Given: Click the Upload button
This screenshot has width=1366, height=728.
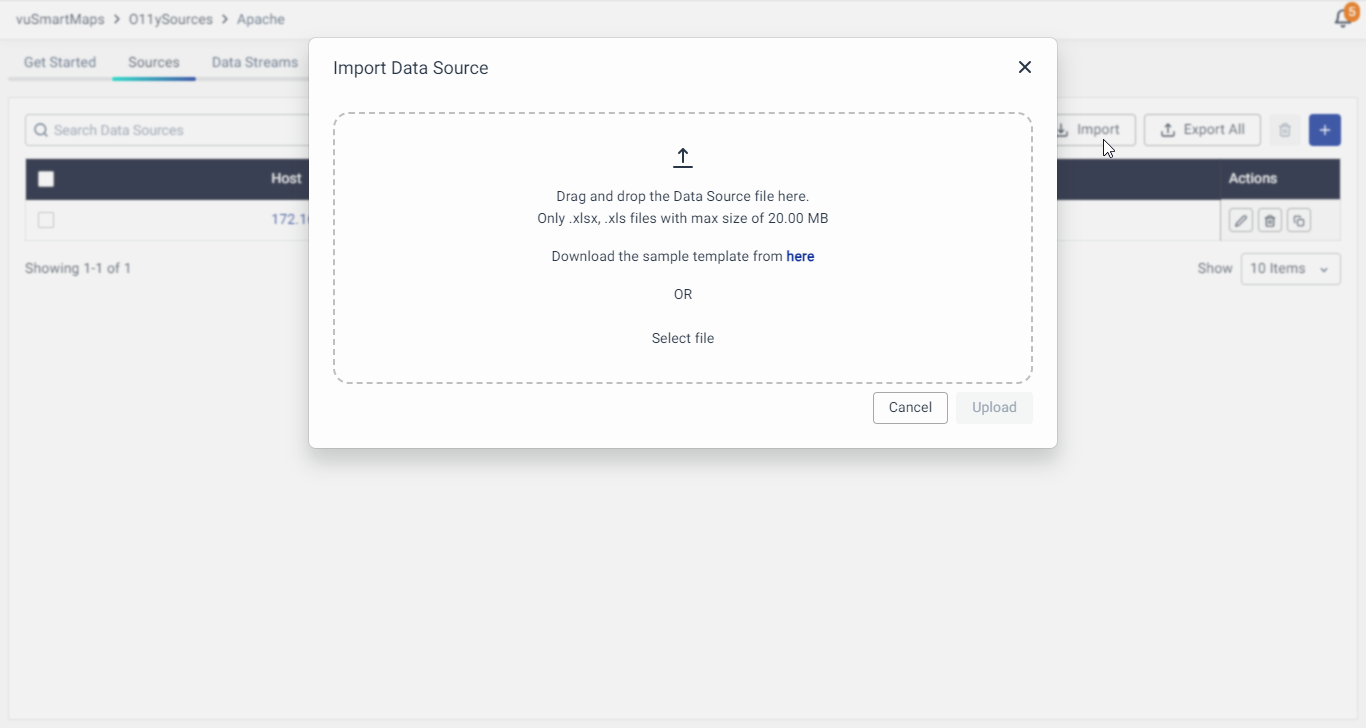Looking at the screenshot, I should (994, 408).
